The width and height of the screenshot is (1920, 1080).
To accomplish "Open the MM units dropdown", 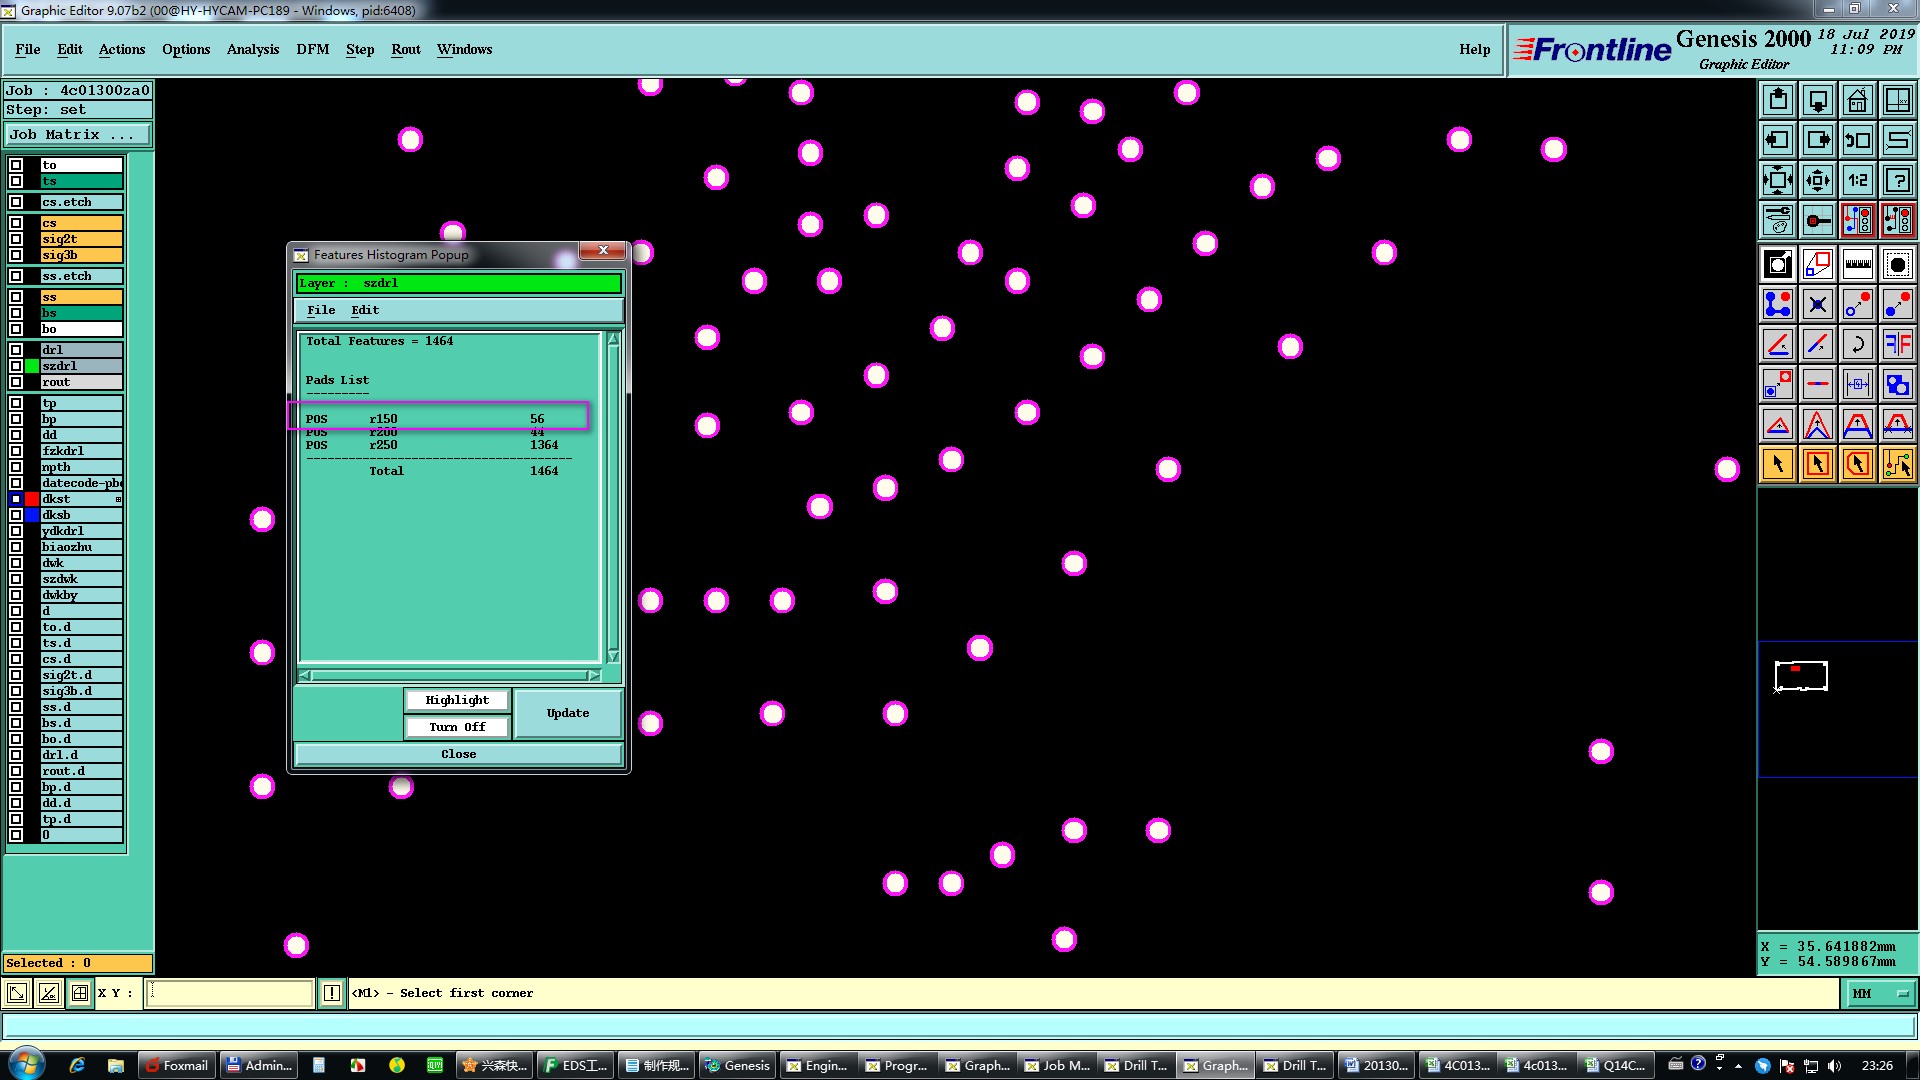I will tap(1879, 993).
